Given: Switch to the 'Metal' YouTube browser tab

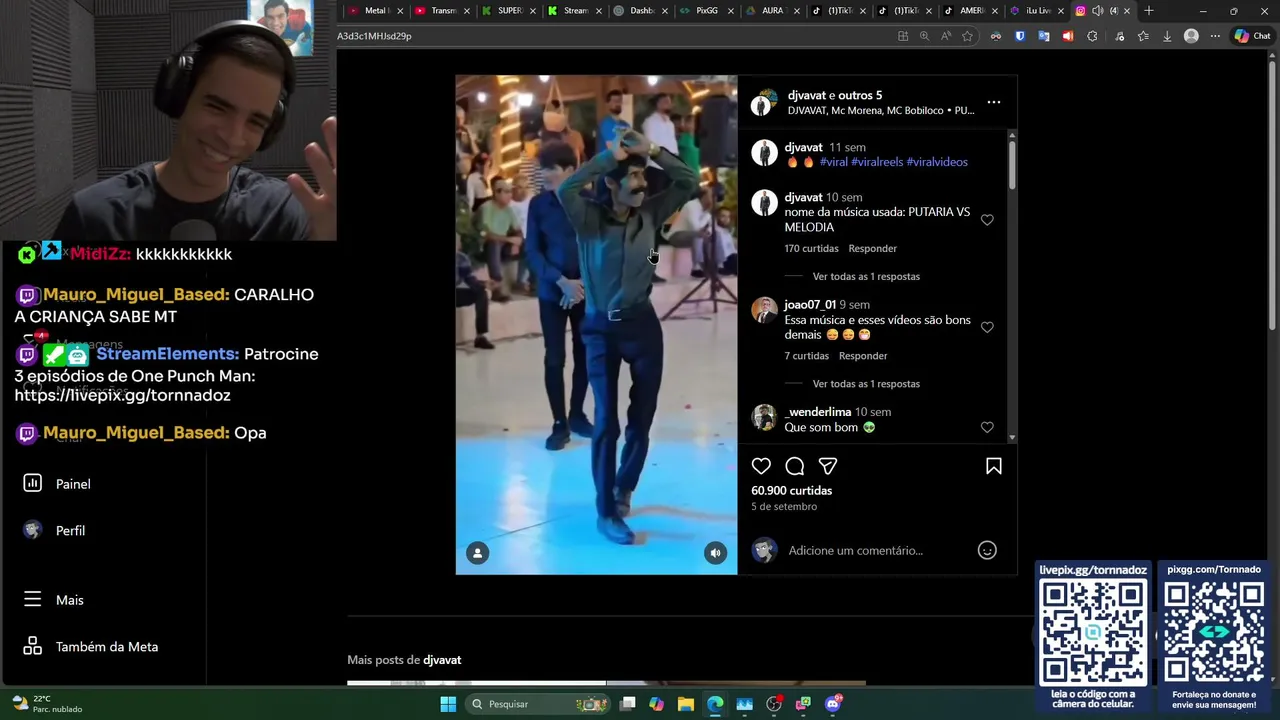Looking at the screenshot, I should coord(376,11).
